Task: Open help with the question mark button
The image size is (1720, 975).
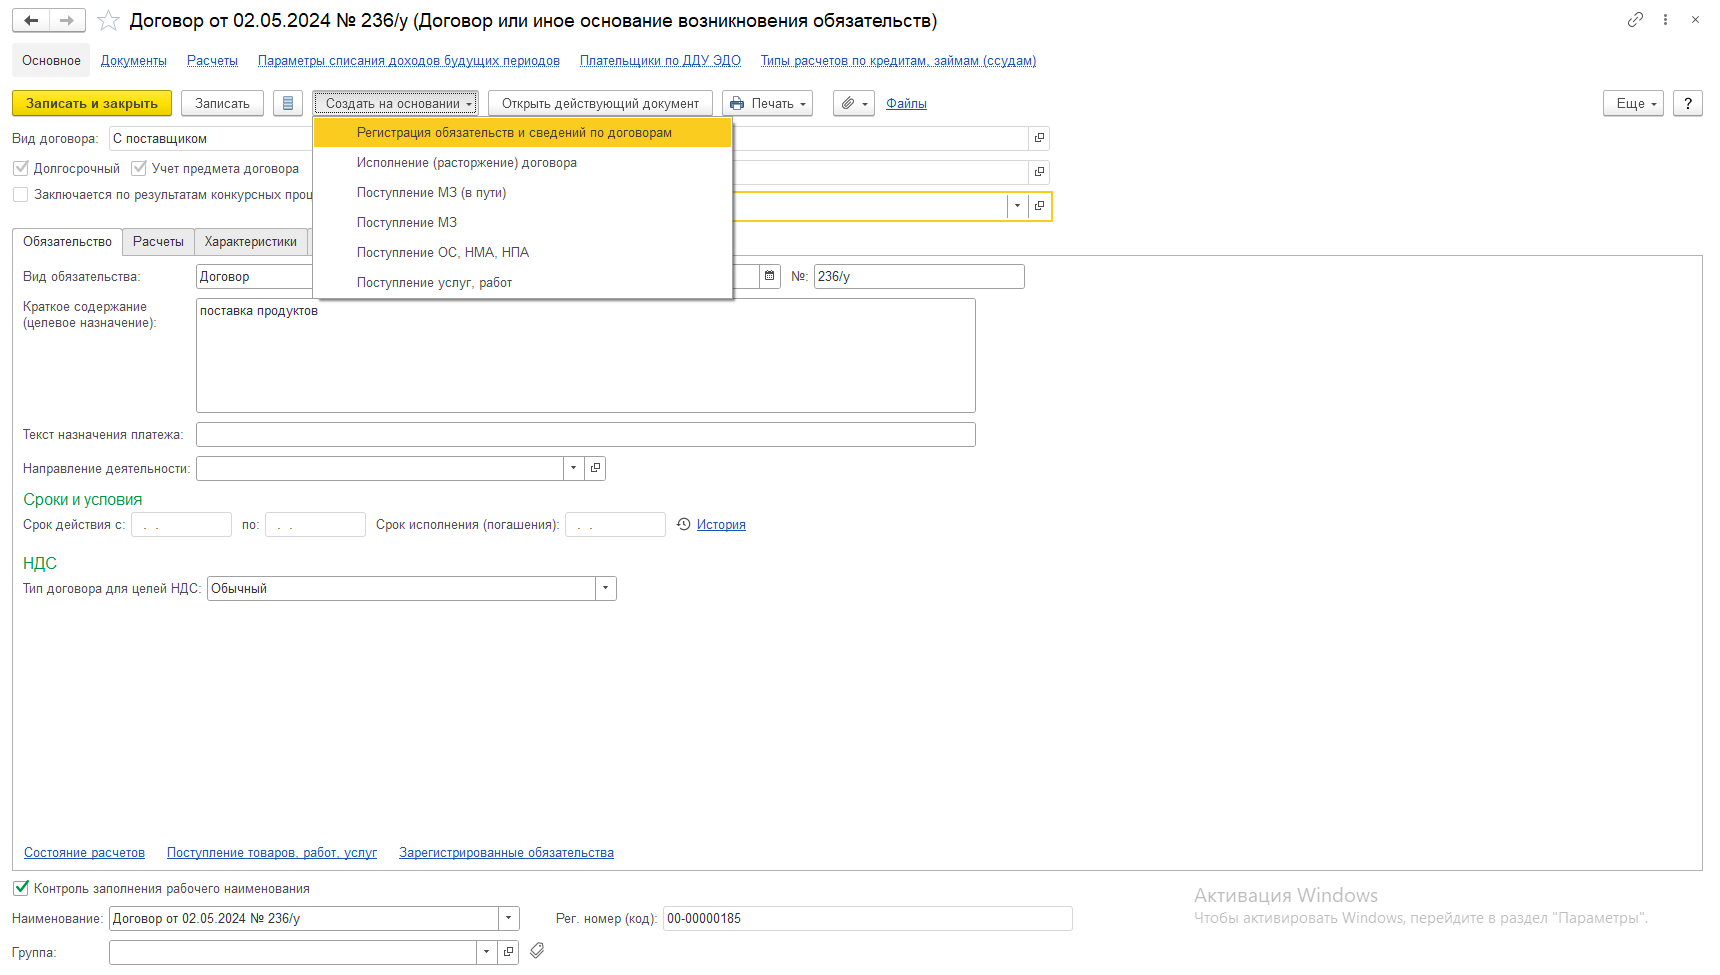Action: coord(1688,103)
